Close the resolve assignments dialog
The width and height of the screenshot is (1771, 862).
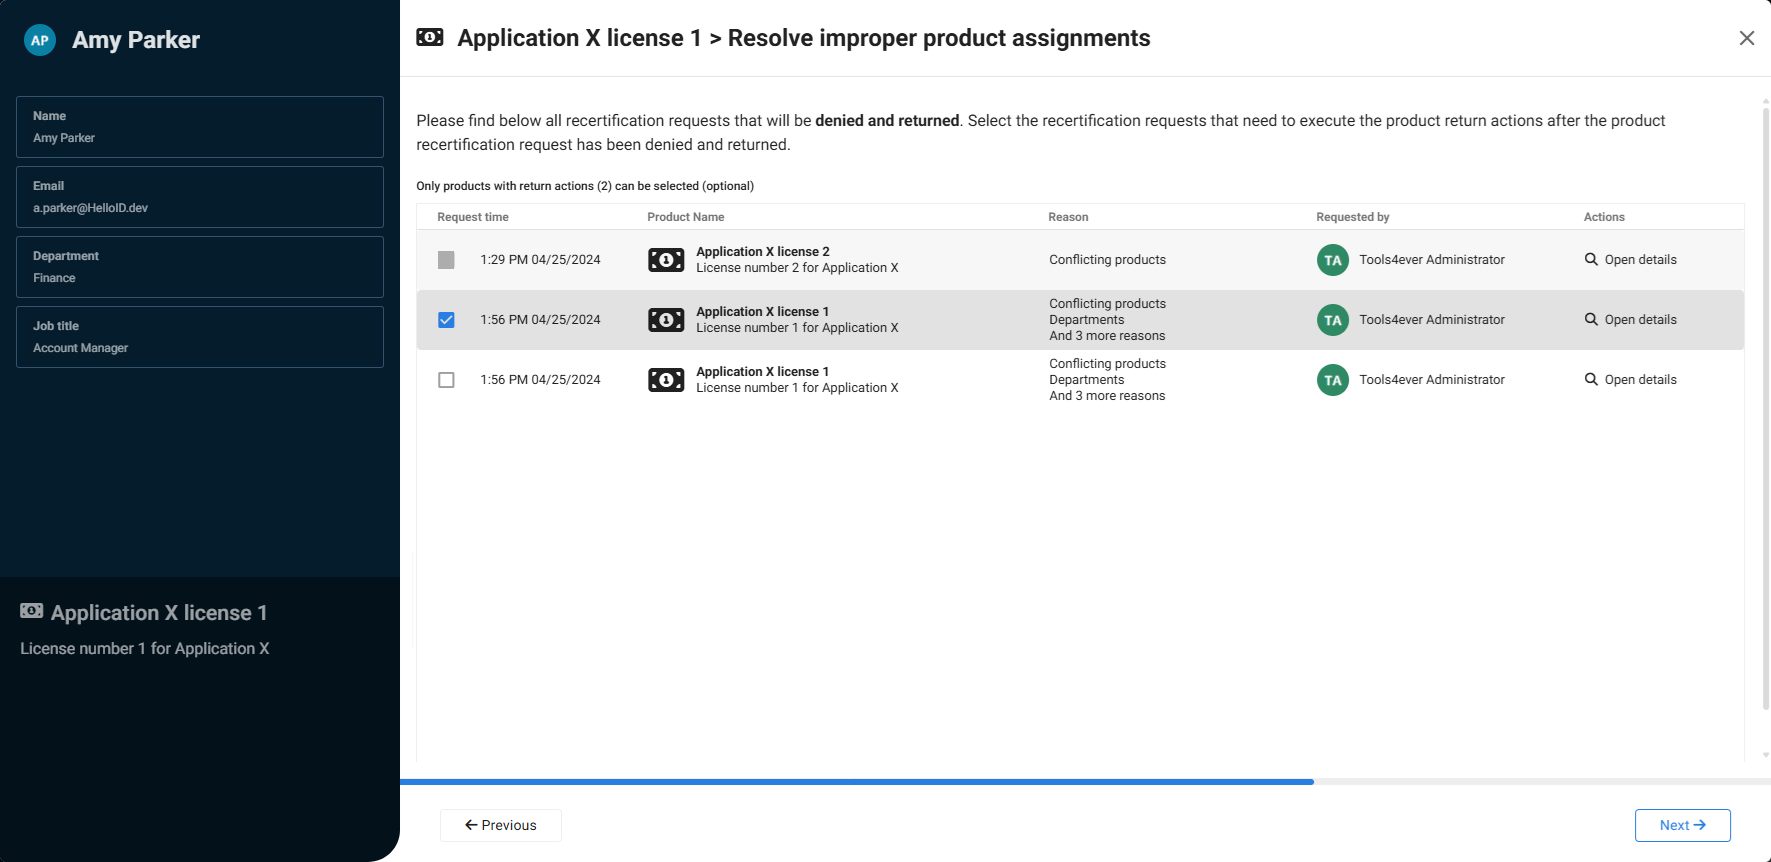click(1747, 38)
